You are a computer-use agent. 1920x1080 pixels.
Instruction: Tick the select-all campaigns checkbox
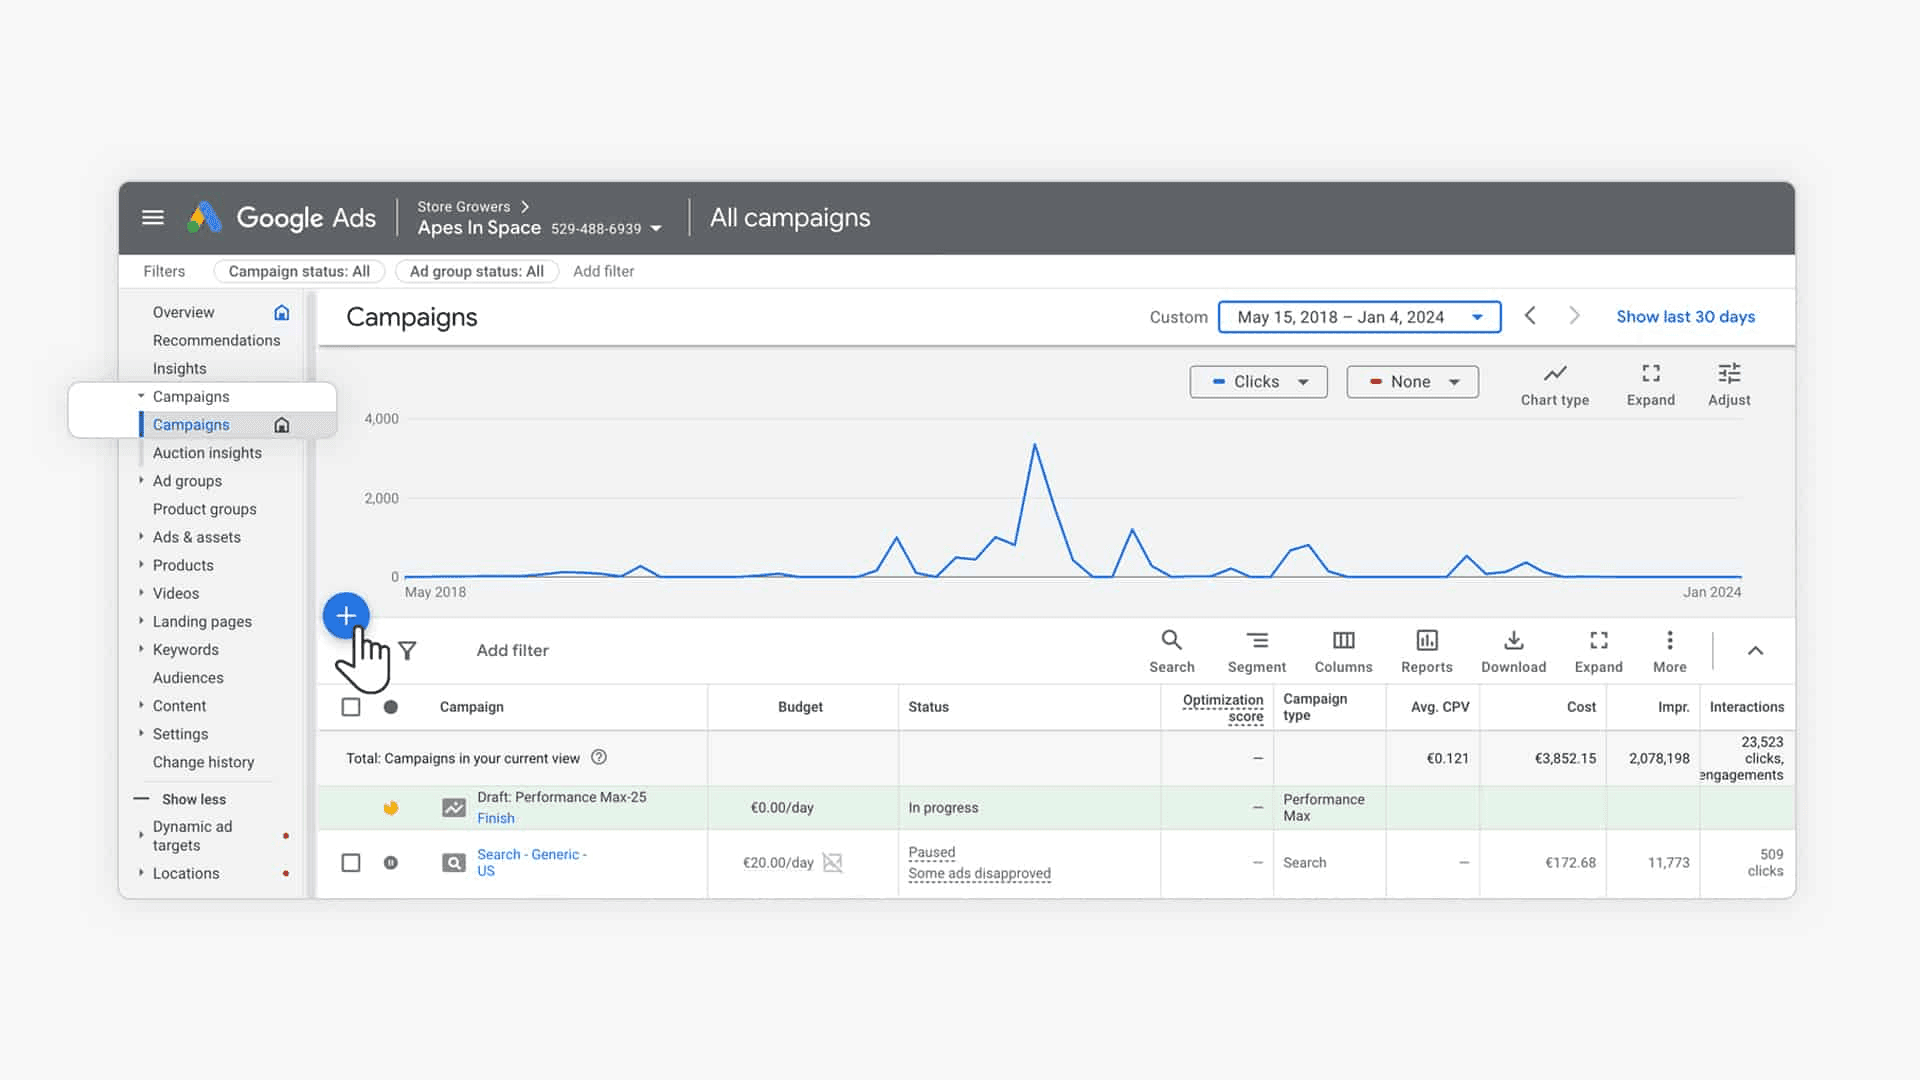351,707
